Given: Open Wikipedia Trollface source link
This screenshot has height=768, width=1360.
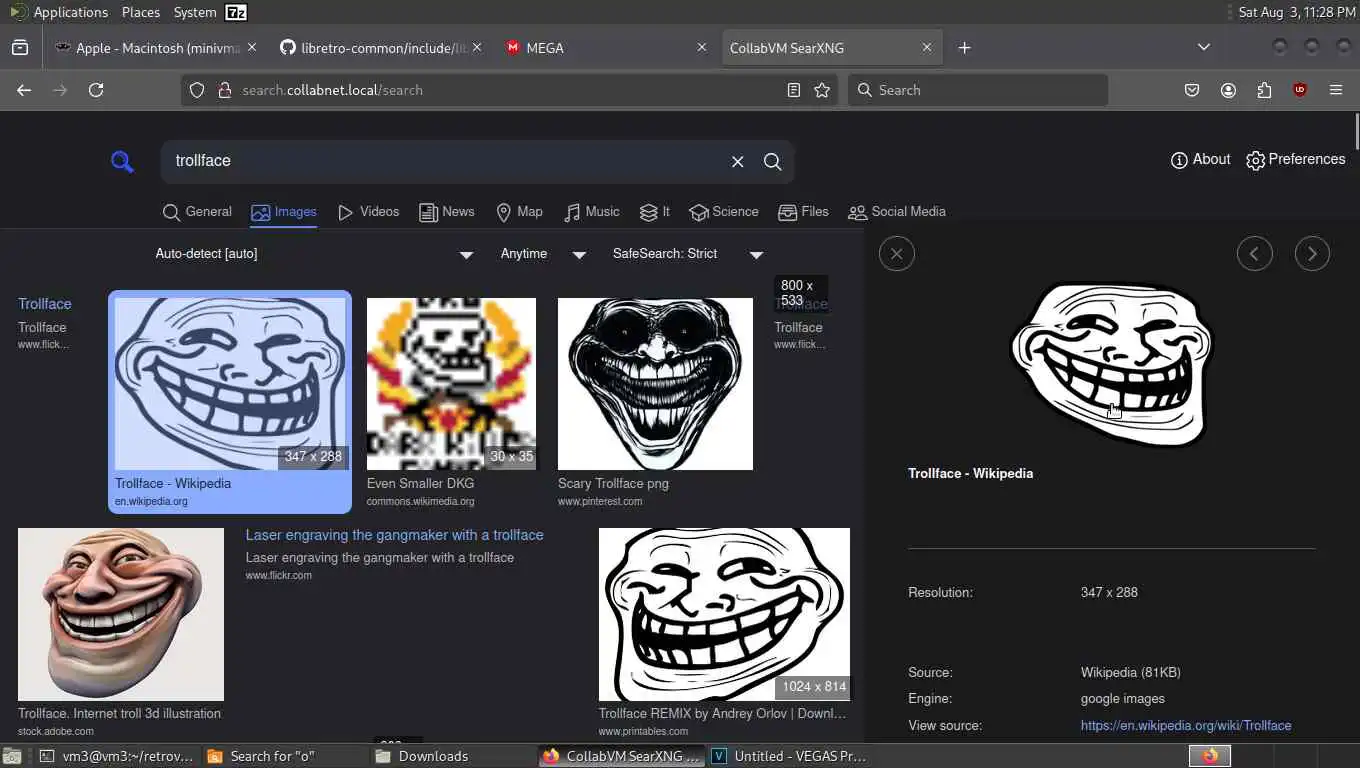Looking at the screenshot, I should 1186,725.
